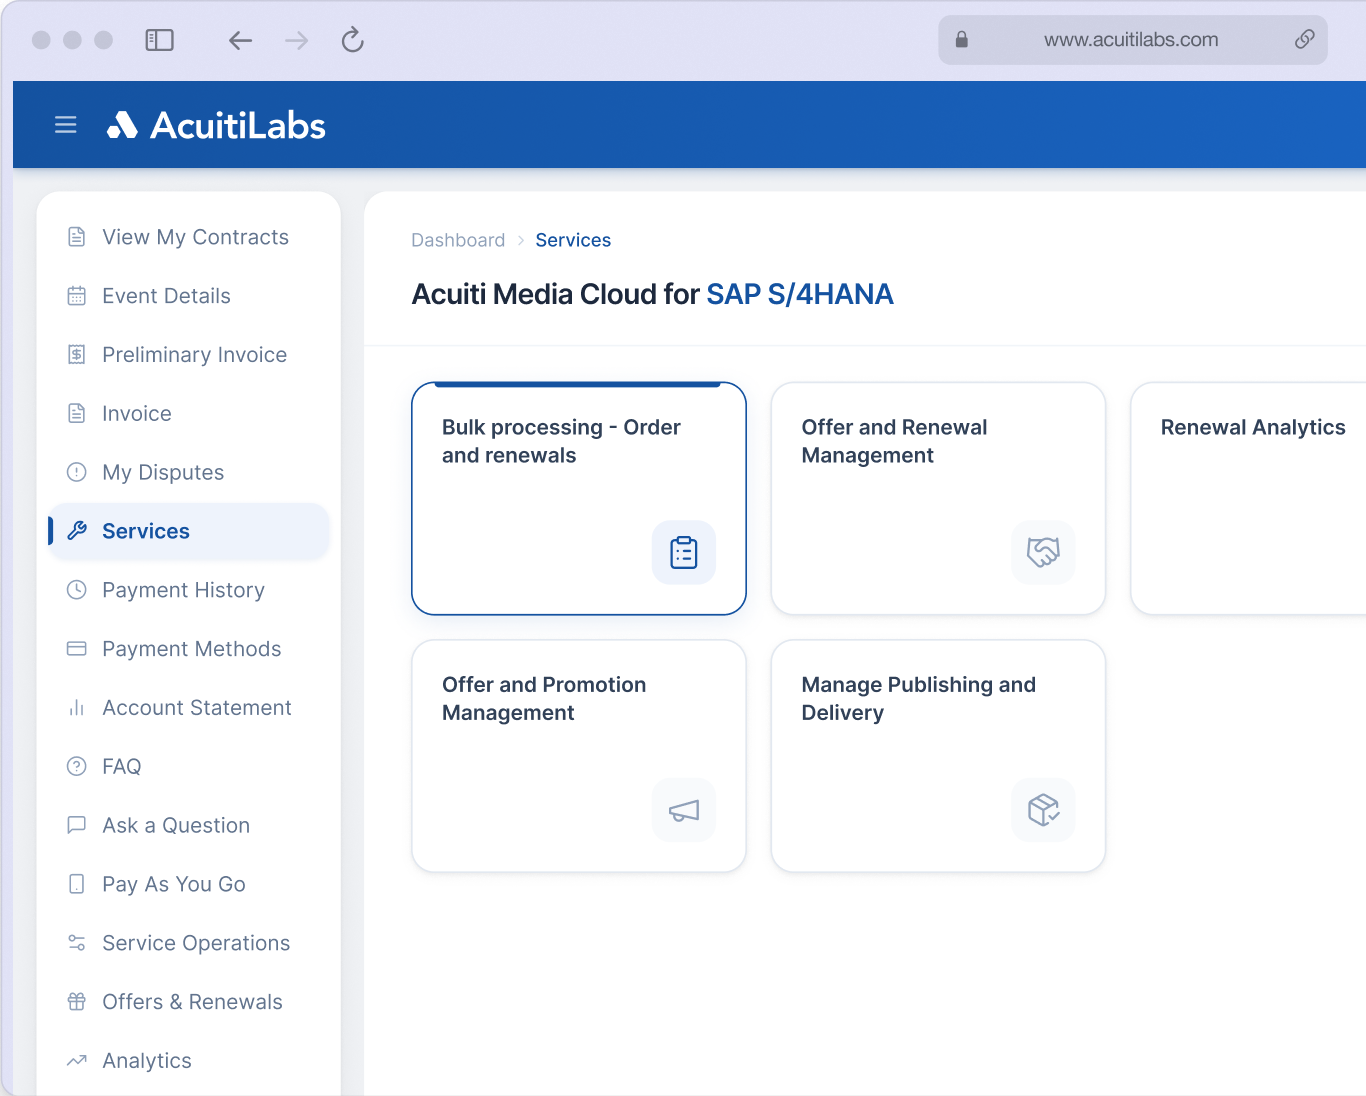The height and width of the screenshot is (1096, 1366).
Task: Open View My Contracts in the sidebar
Action: [x=189, y=237]
